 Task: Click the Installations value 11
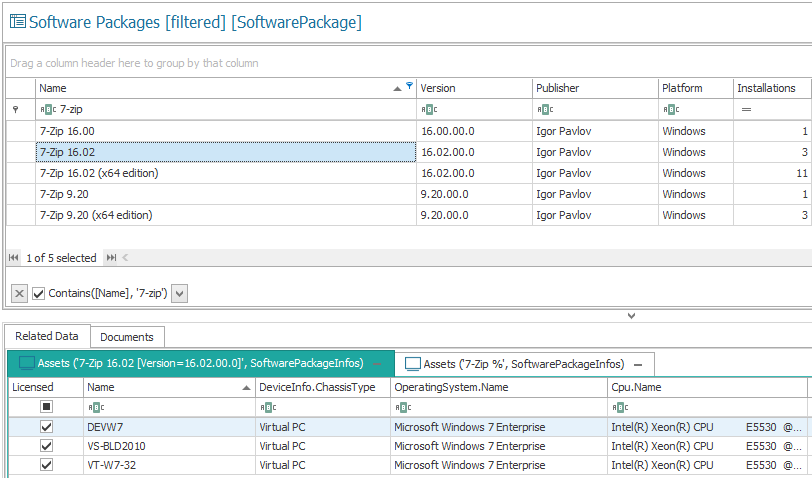pyautogui.click(x=802, y=173)
